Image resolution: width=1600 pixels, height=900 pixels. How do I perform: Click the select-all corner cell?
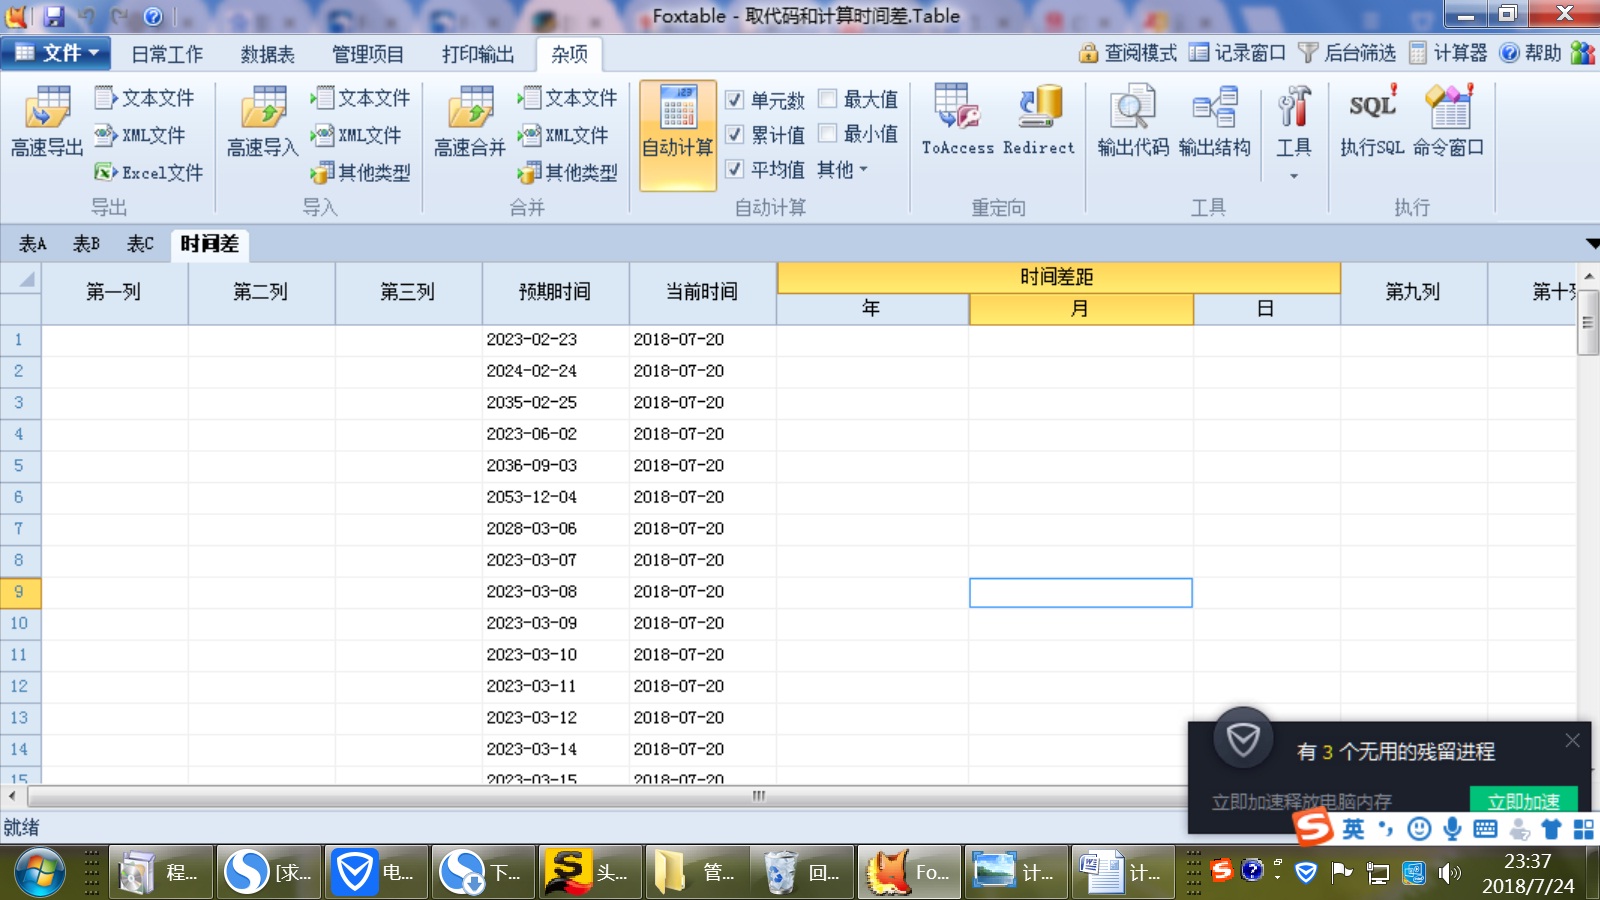pos(20,279)
